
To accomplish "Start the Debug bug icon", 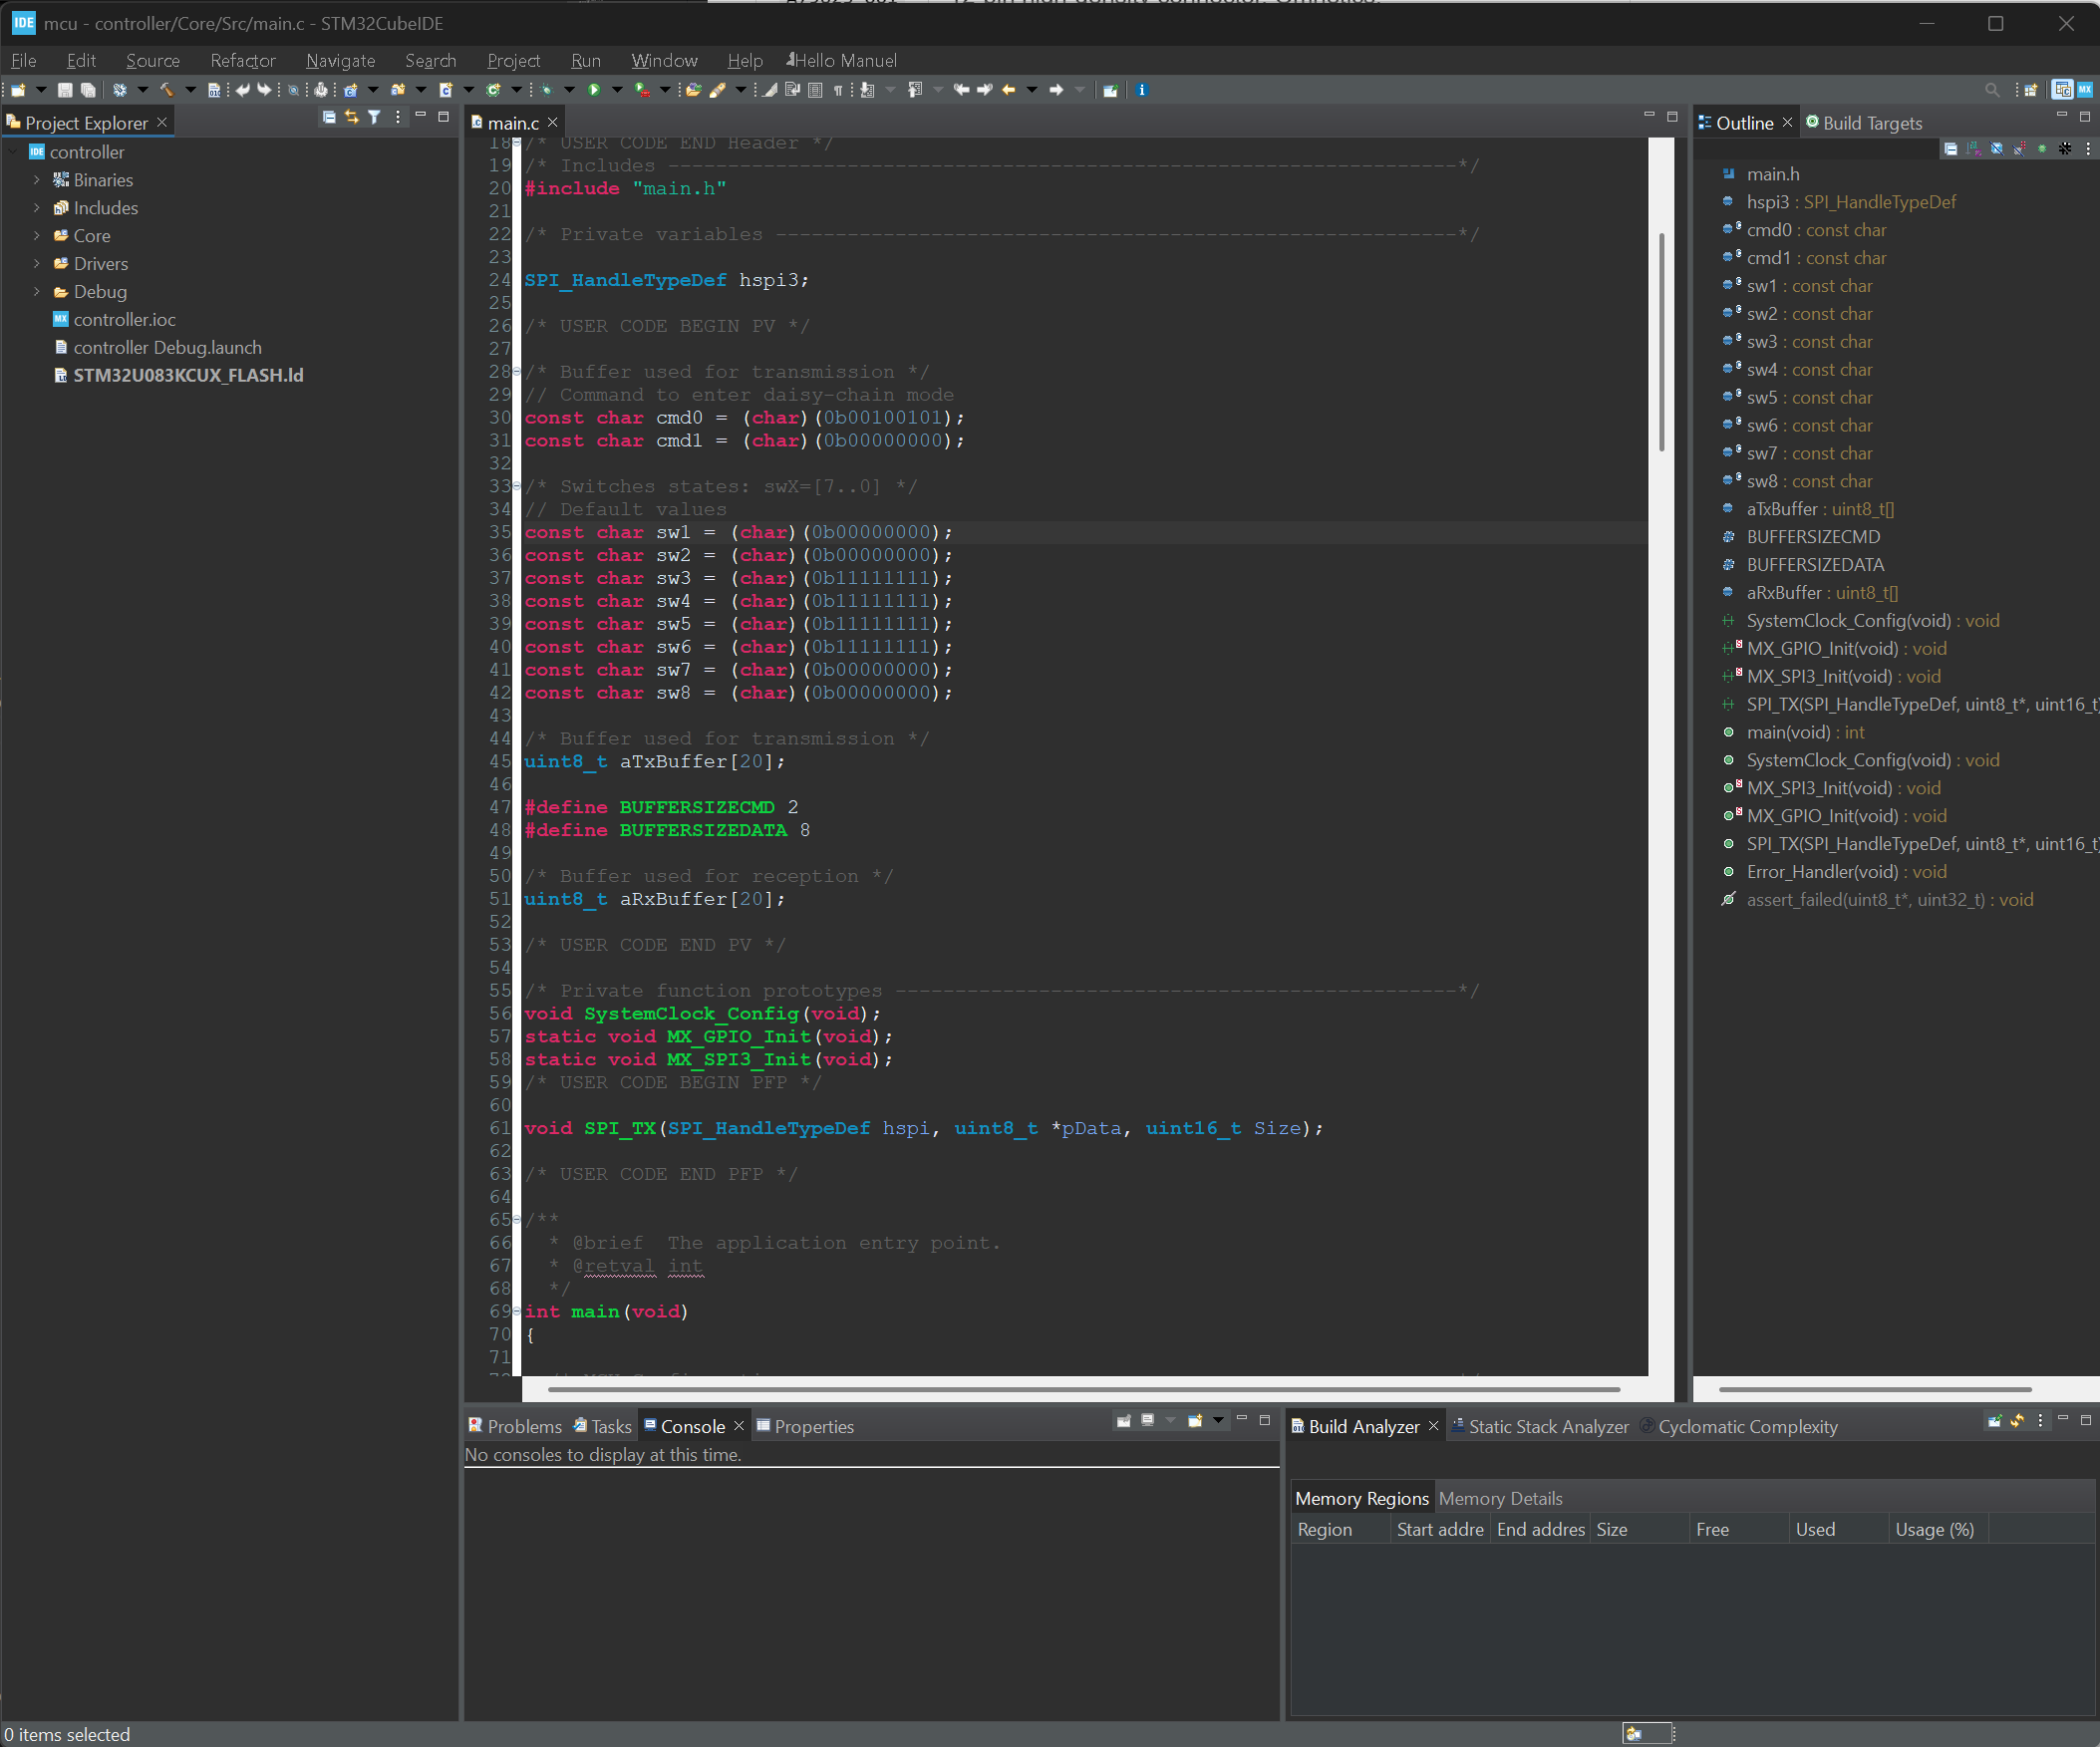I will [x=546, y=90].
